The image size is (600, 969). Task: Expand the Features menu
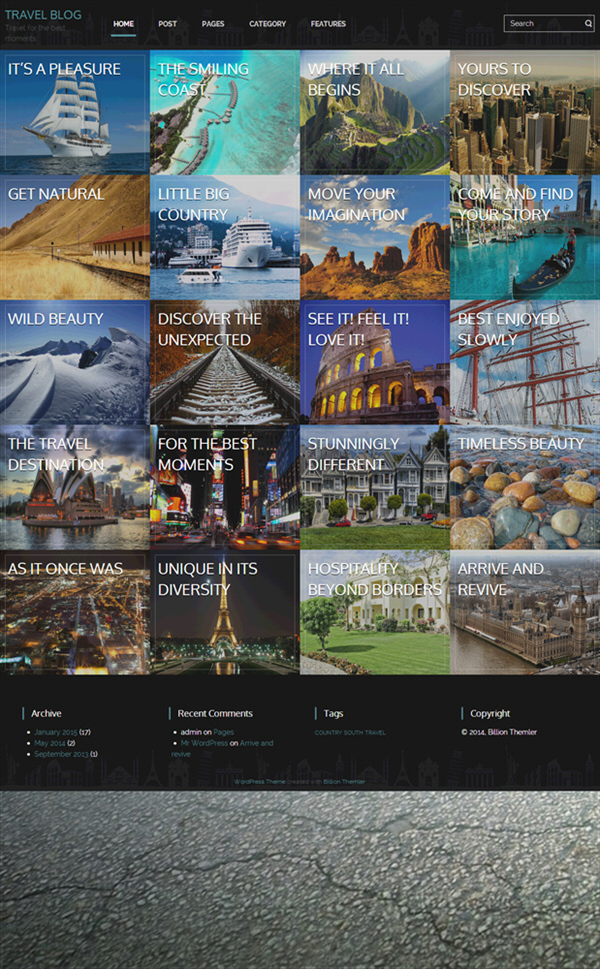coord(328,24)
